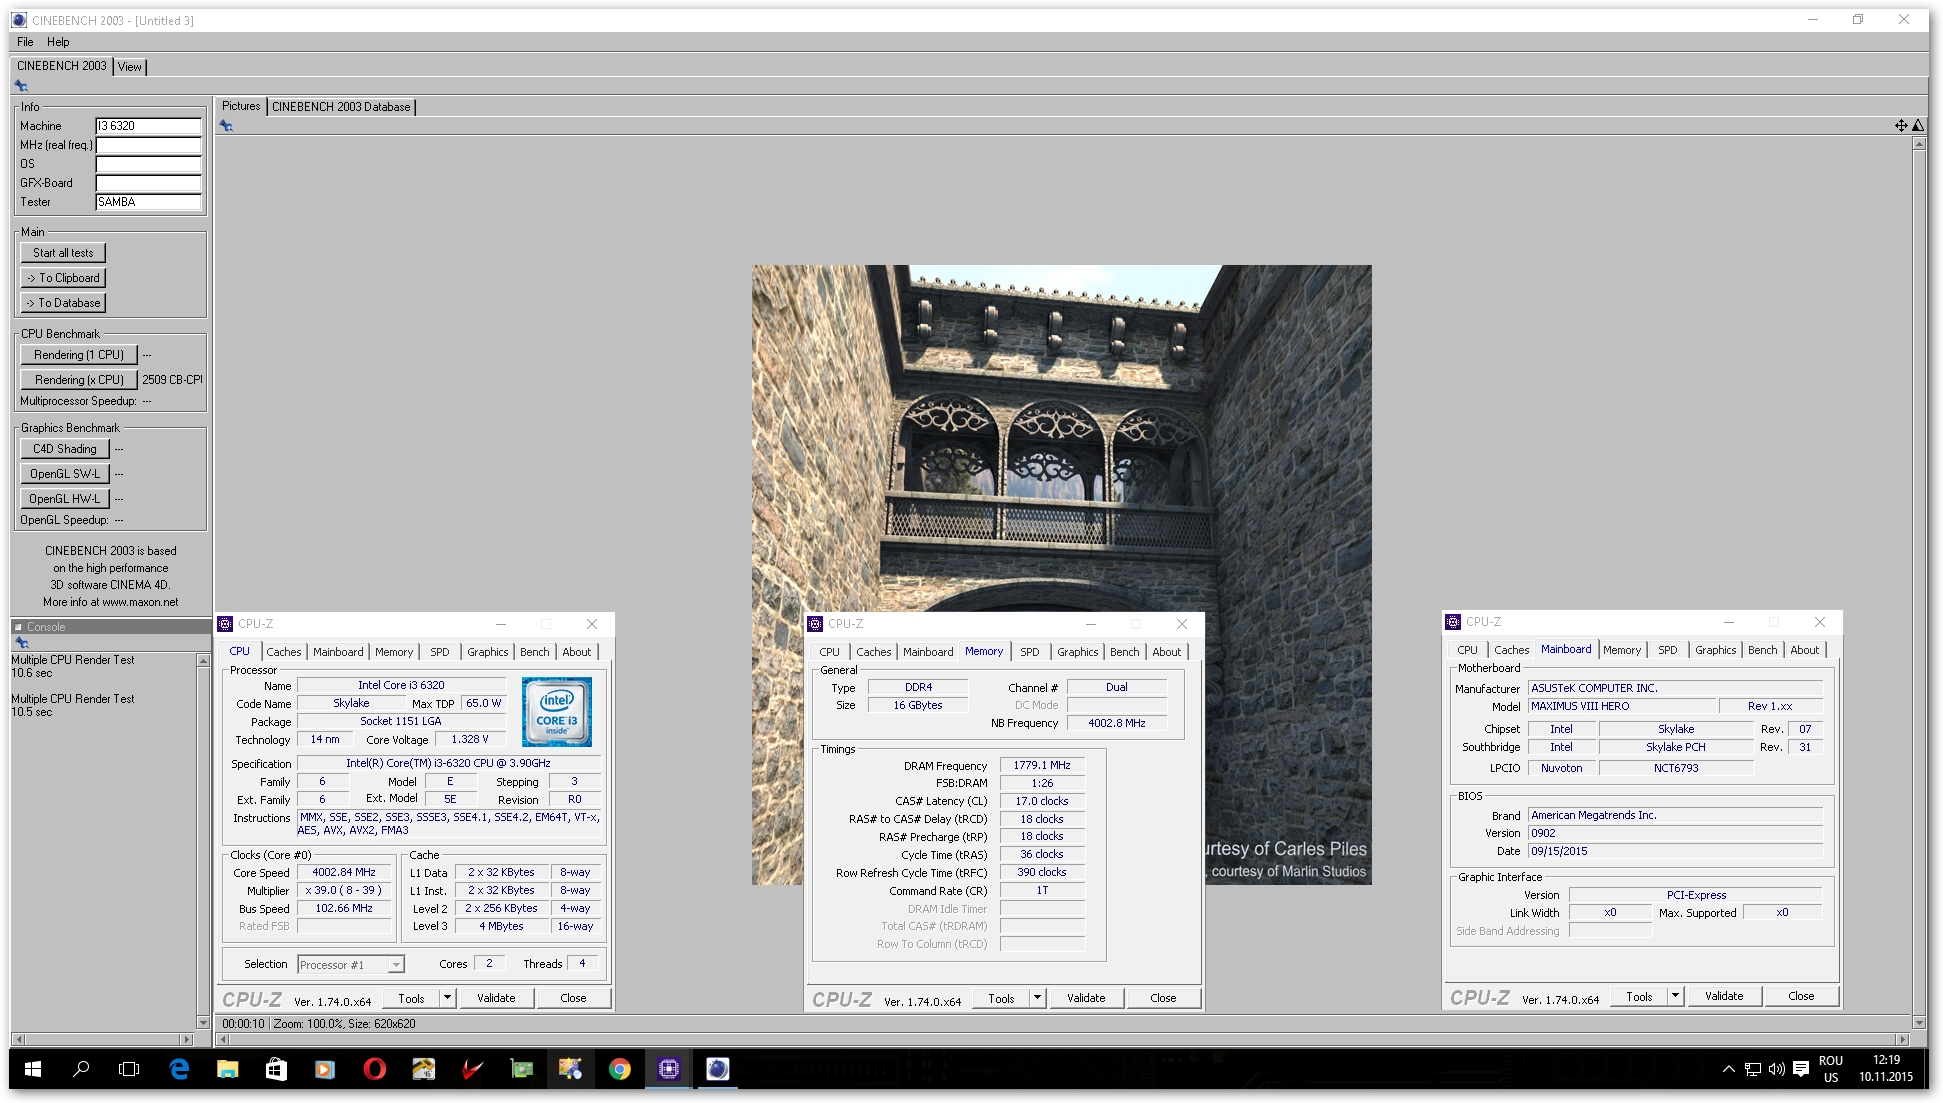This screenshot has width=1943, height=1103.
Task: Launch Google Chrome from the taskbar
Action: tap(619, 1069)
